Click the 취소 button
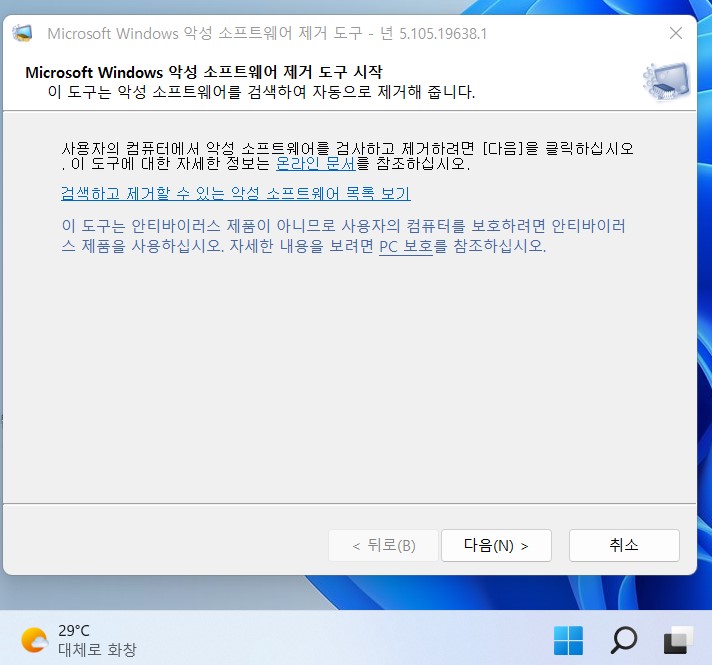The height and width of the screenshot is (665, 712). 624,545
